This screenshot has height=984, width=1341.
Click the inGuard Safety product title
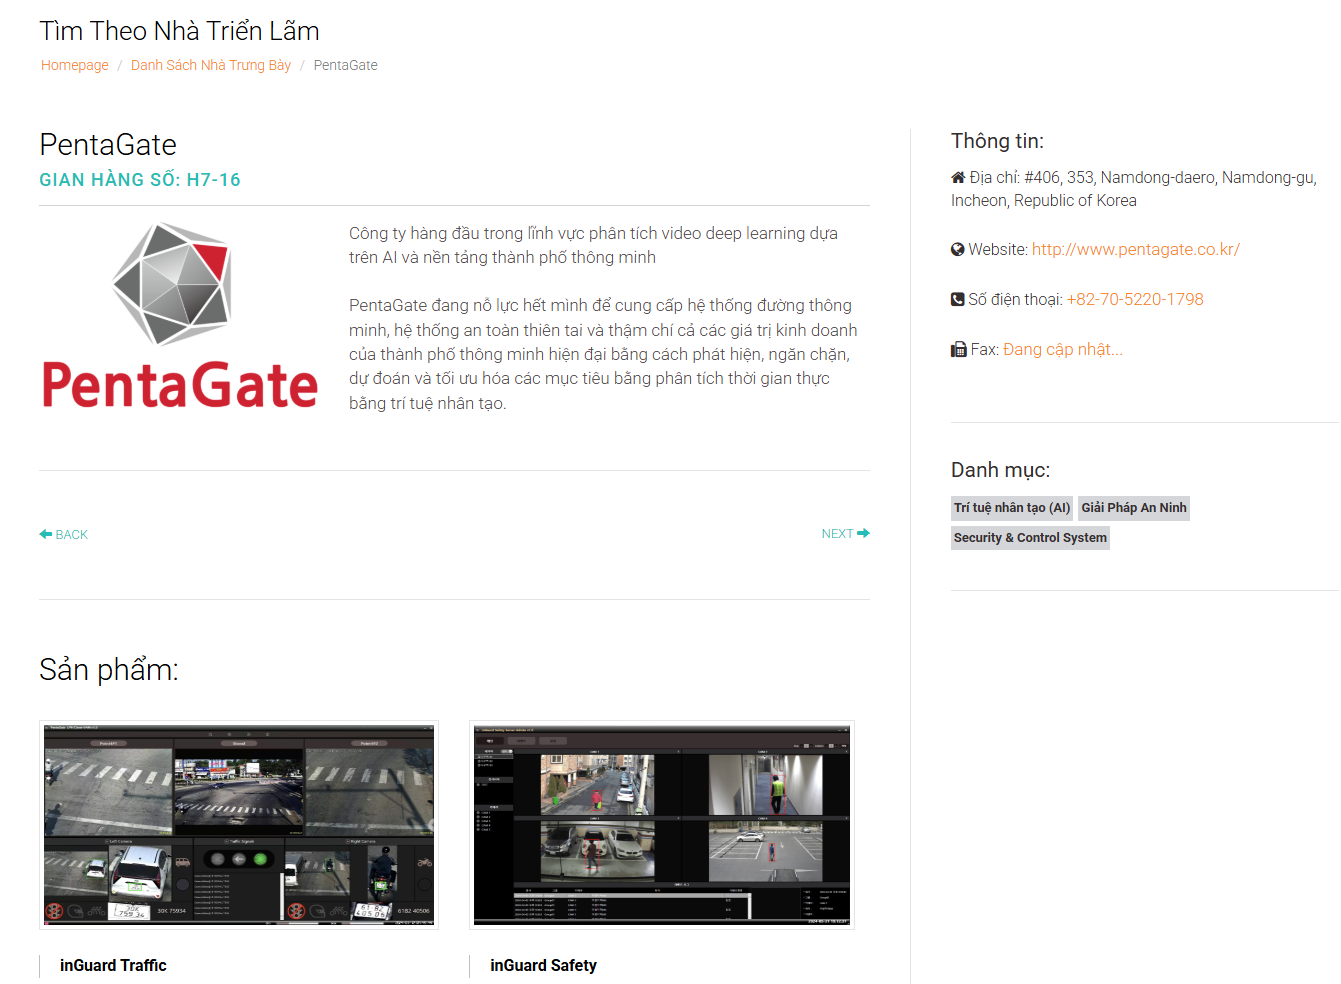pos(543,965)
